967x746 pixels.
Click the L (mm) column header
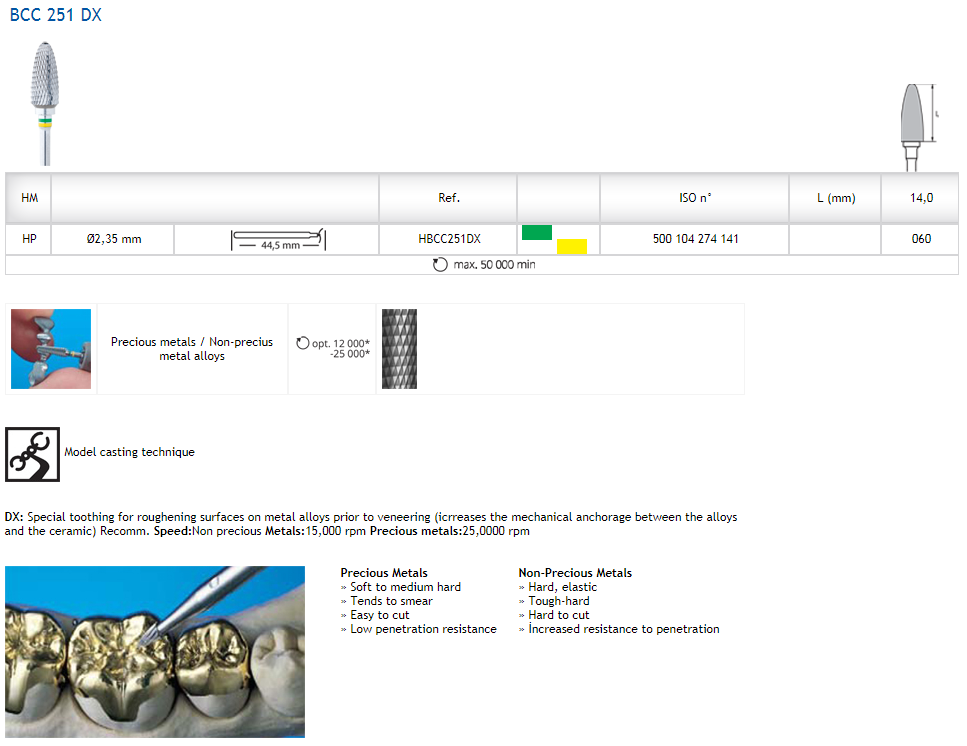pos(836,198)
